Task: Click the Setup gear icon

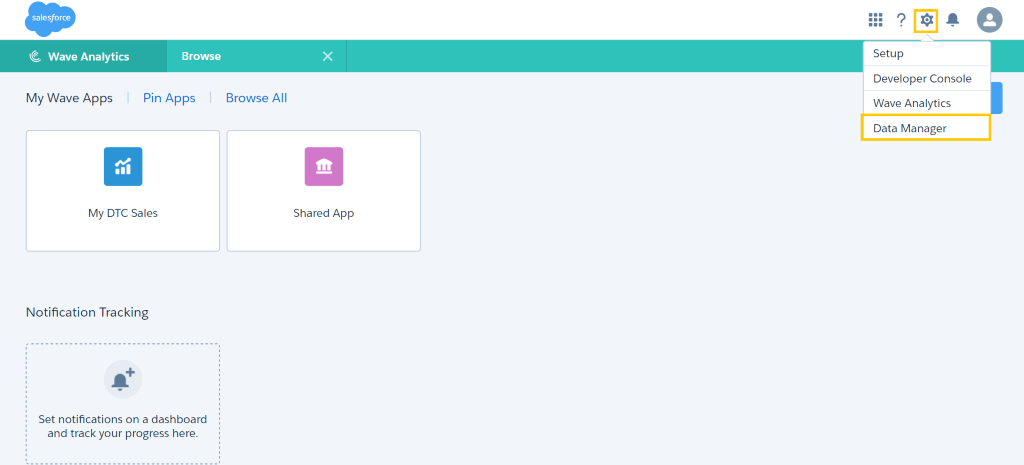Action: tap(926, 20)
